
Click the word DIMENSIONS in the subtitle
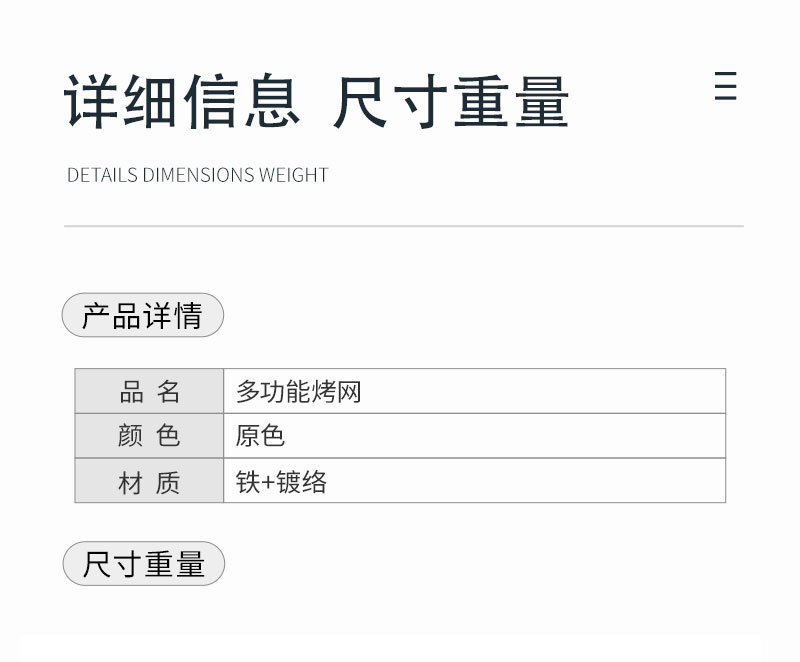199,175
